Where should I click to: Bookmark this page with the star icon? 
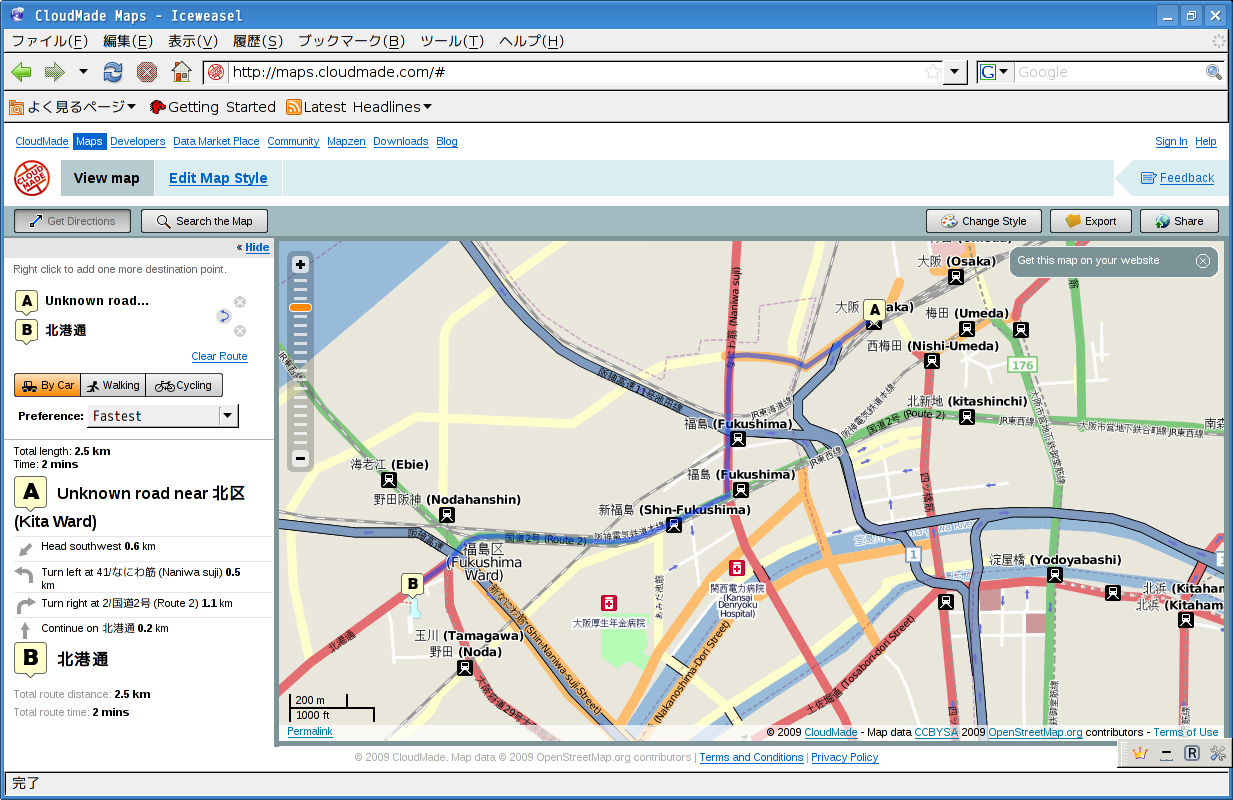pos(933,72)
